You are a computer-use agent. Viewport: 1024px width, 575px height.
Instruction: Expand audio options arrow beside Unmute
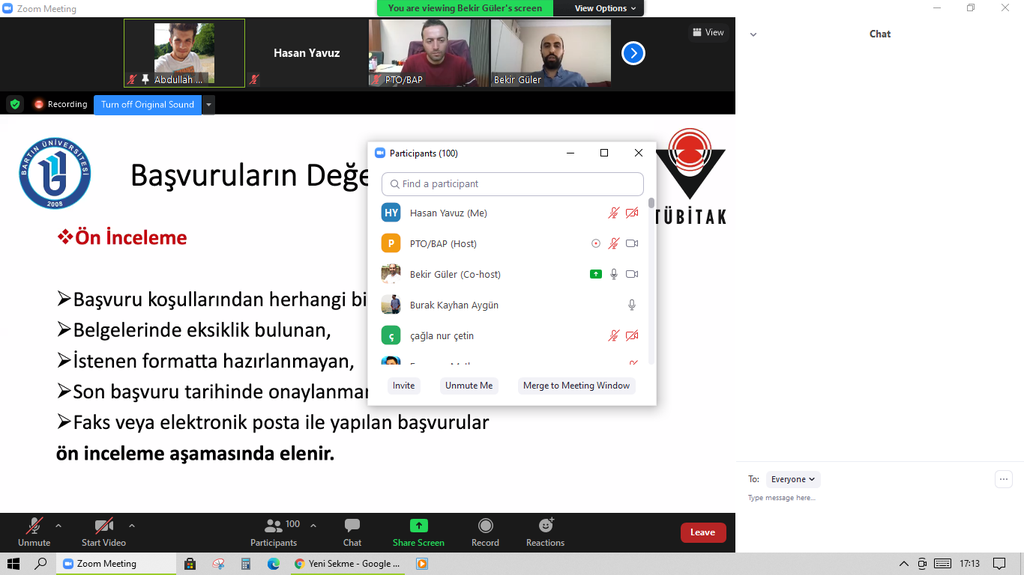(x=58, y=525)
